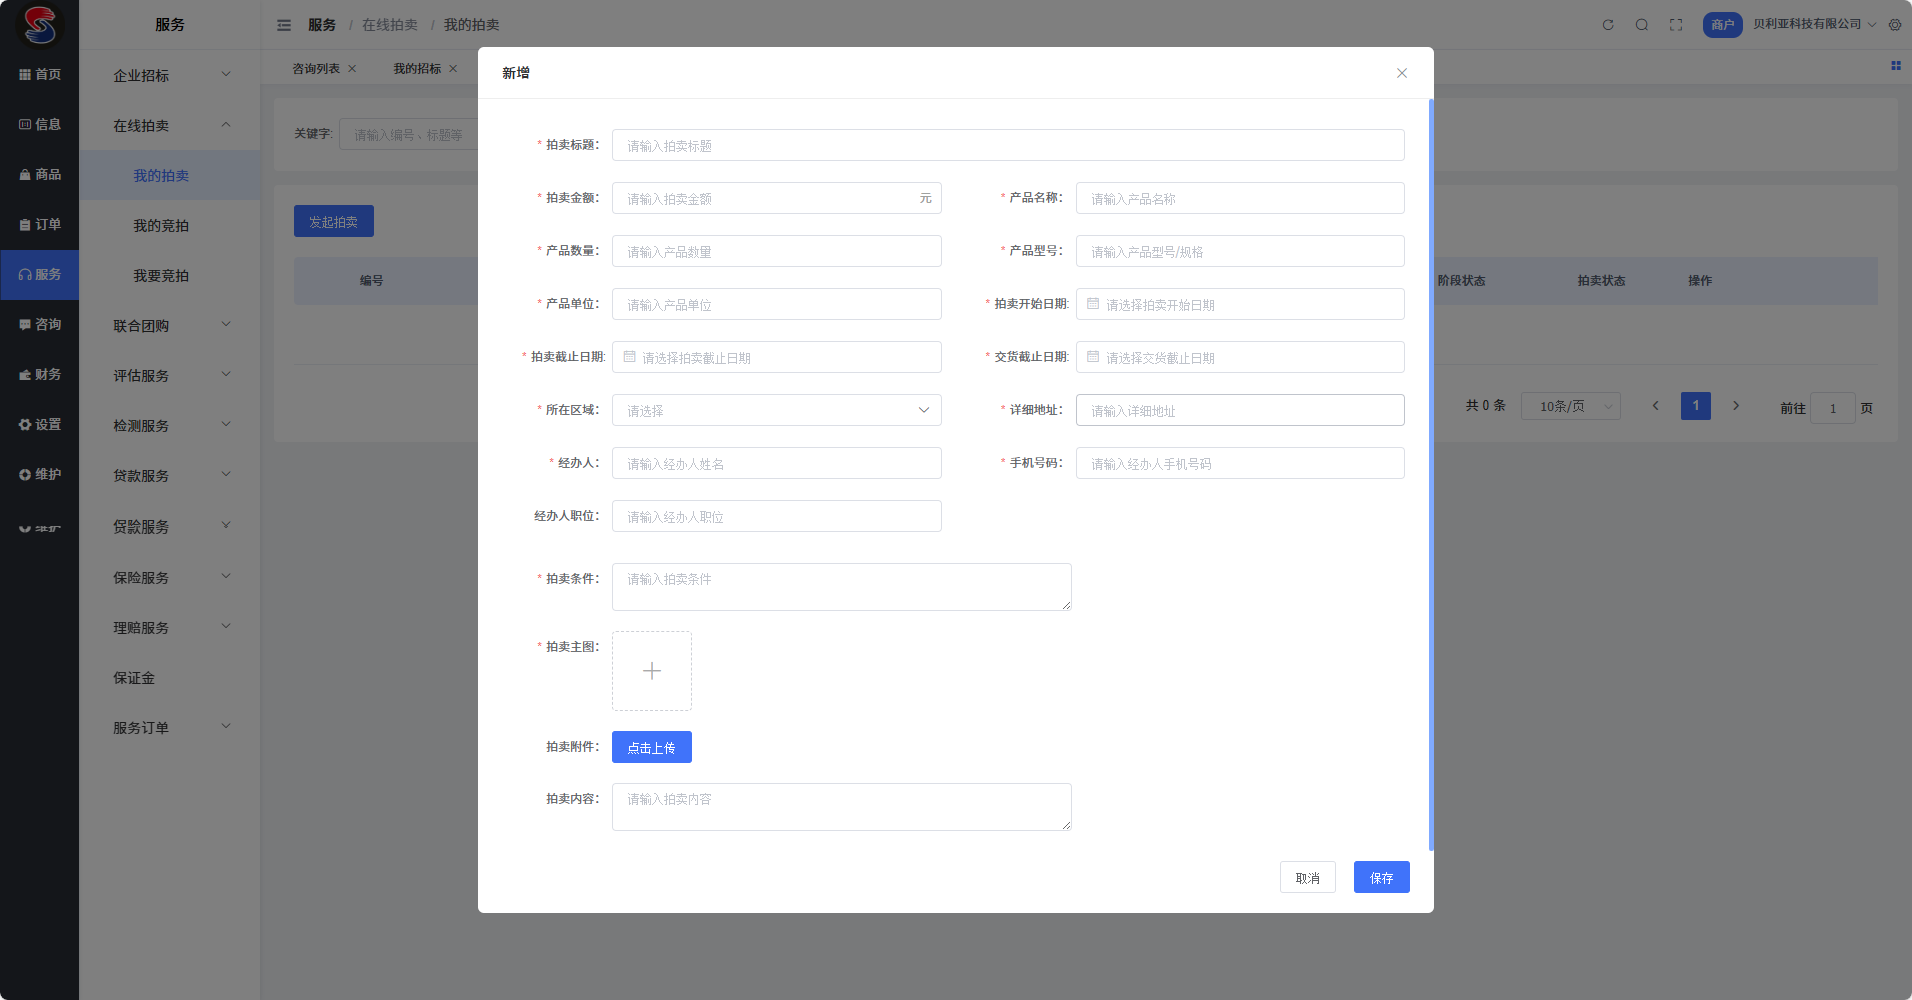Image resolution: width=1912 pixels, height=1000 pixels.
Task: Open the 10条/页 page size dropdown
Action: [1570, 406]
